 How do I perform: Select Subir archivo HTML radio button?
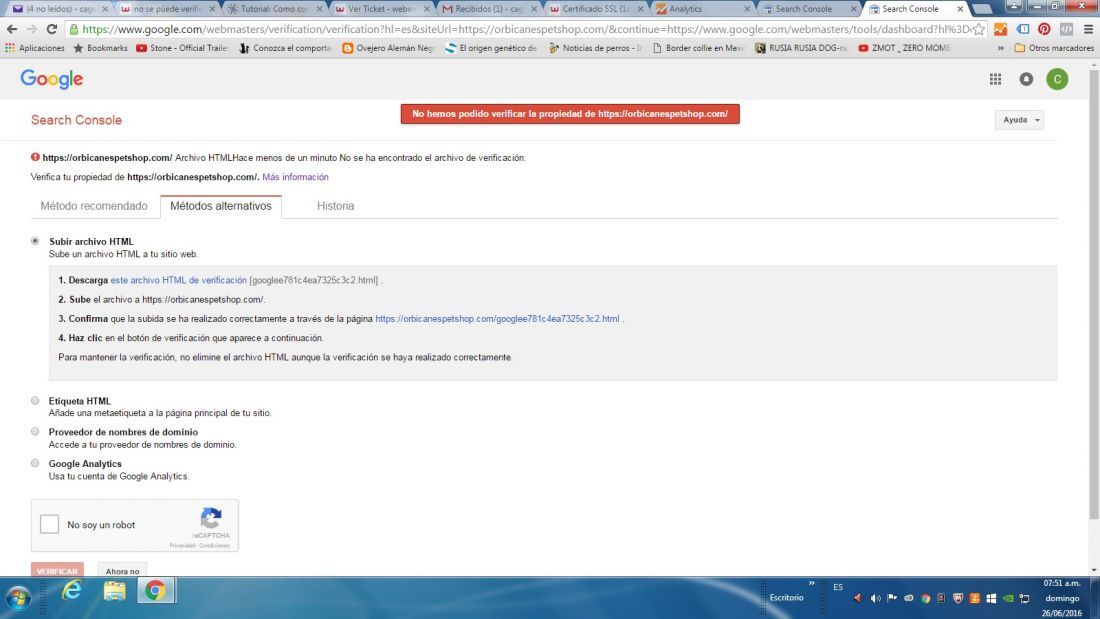pos(35,241)
